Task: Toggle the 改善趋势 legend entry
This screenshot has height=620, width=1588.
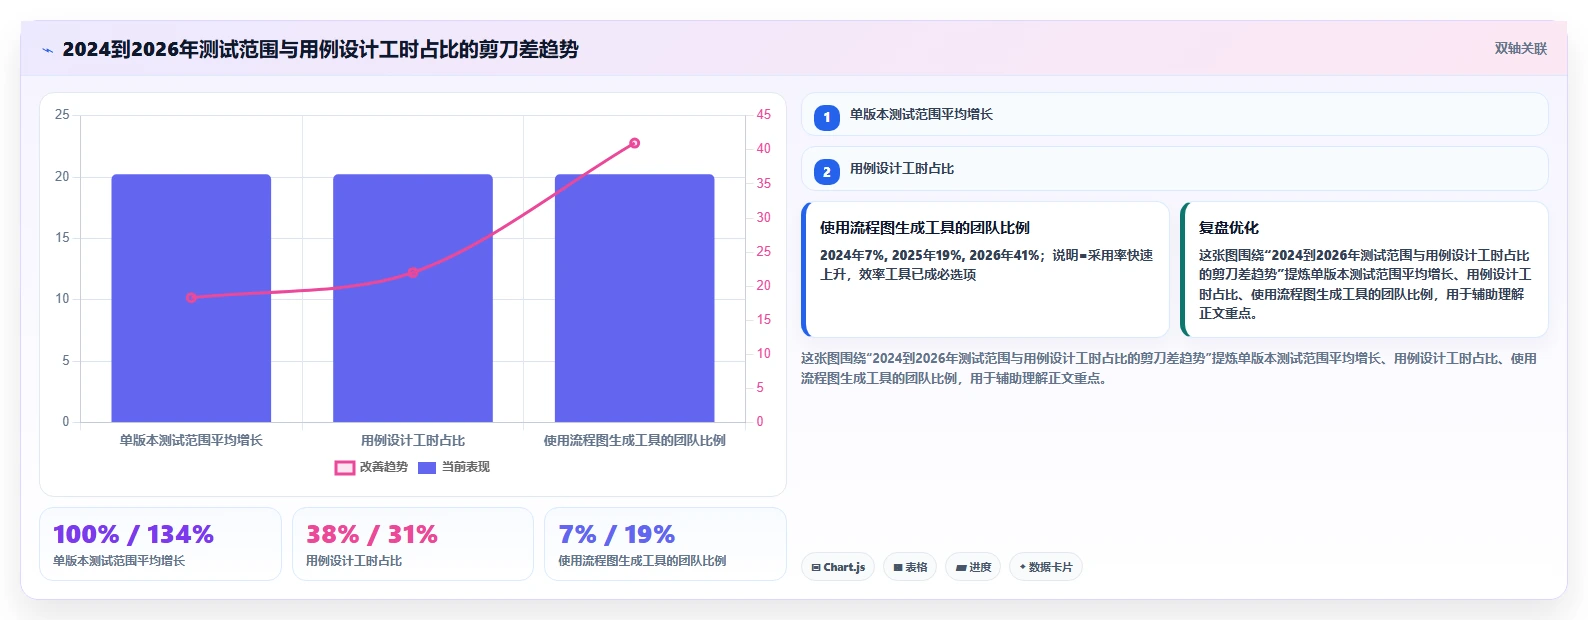Action: point(371,467)
